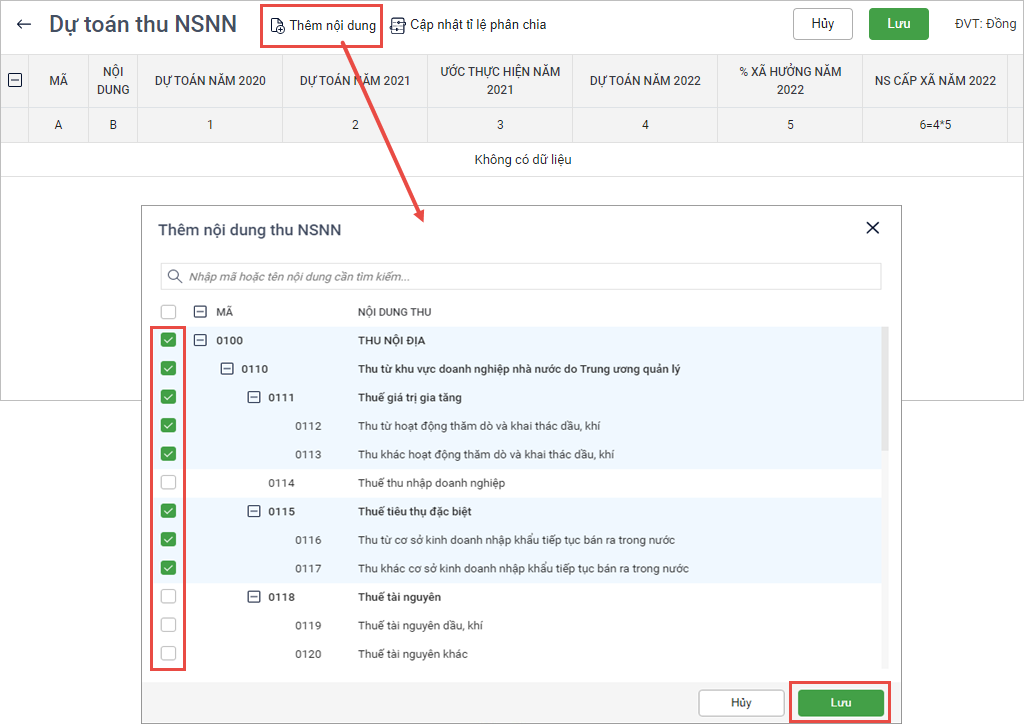Click the top green Lưu button

(x=898, y=24)
